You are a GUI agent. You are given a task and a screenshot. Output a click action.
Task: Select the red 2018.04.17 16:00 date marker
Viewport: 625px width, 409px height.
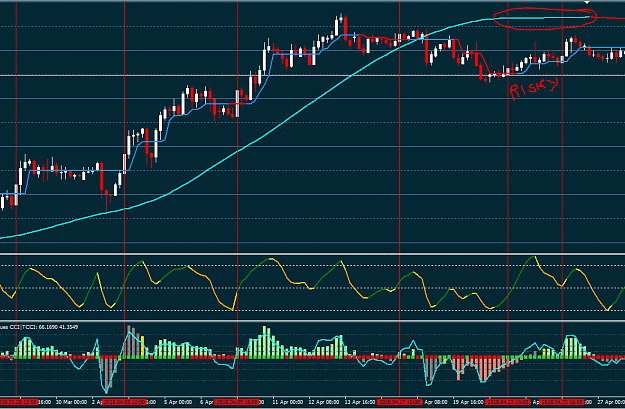tap(399, 402)
